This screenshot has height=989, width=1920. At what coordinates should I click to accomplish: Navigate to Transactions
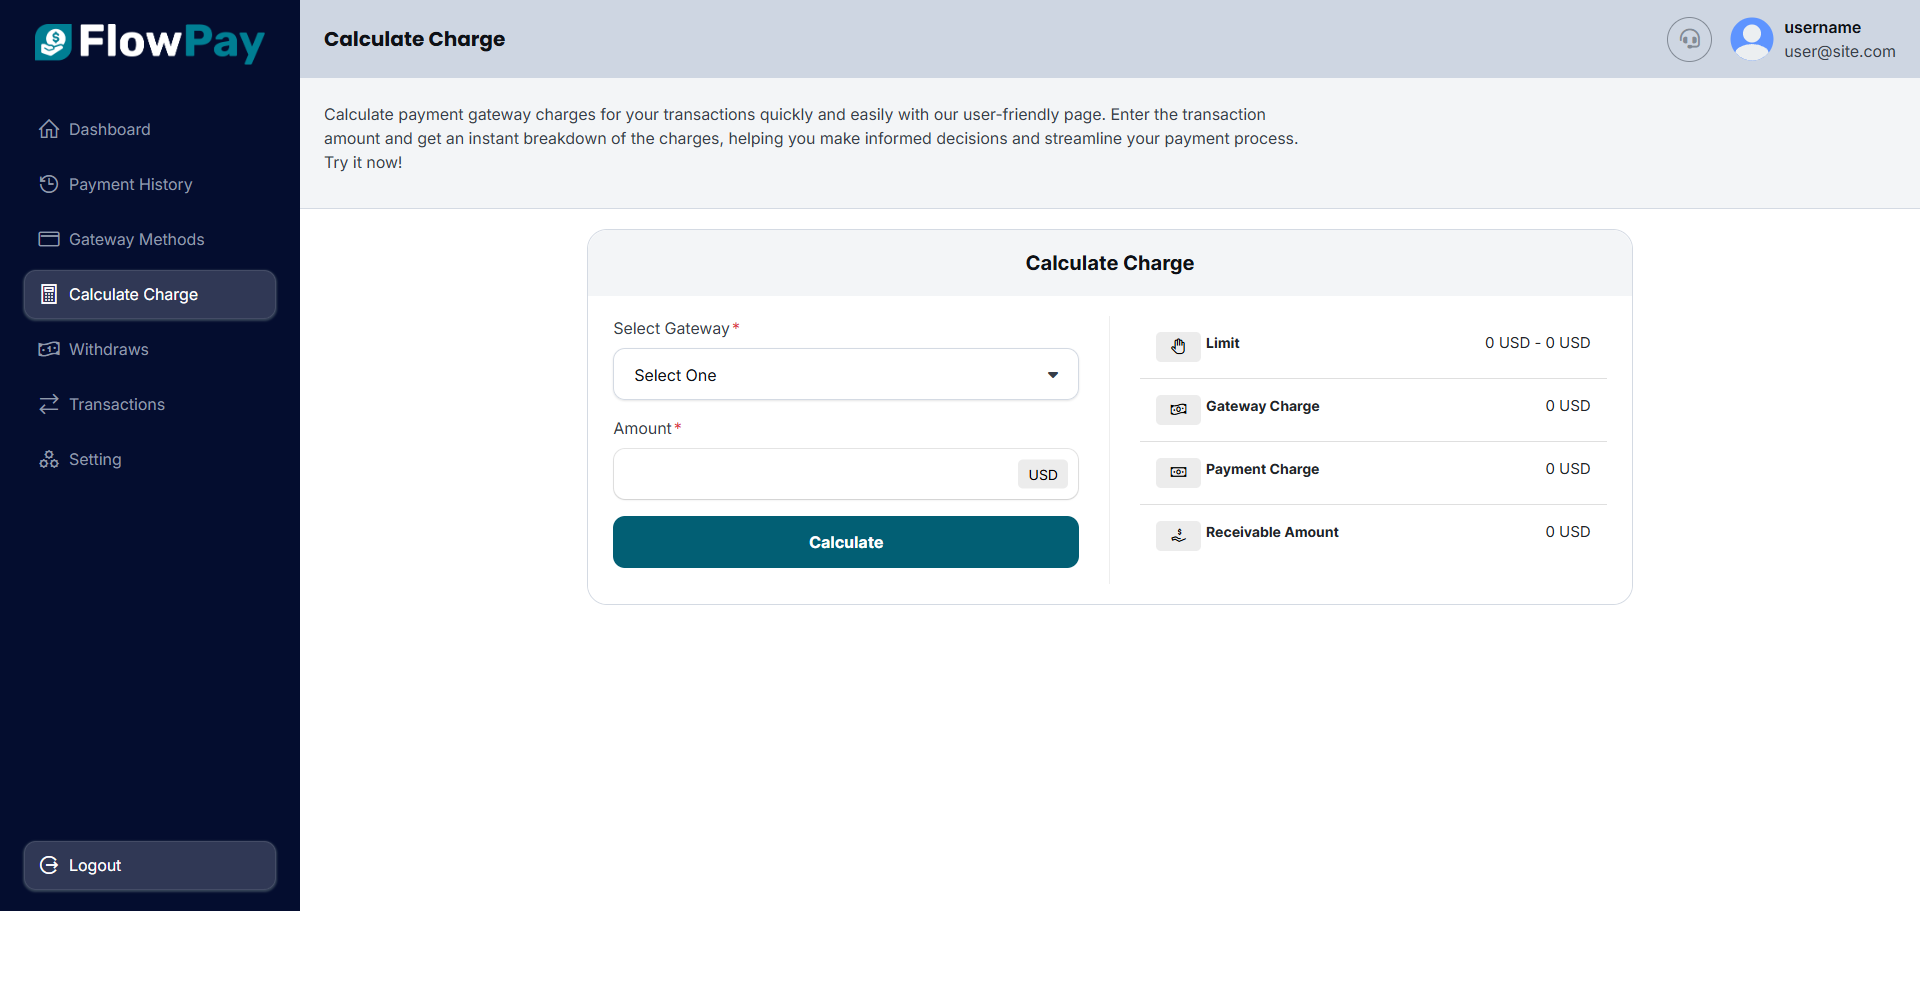pos(116,404)
